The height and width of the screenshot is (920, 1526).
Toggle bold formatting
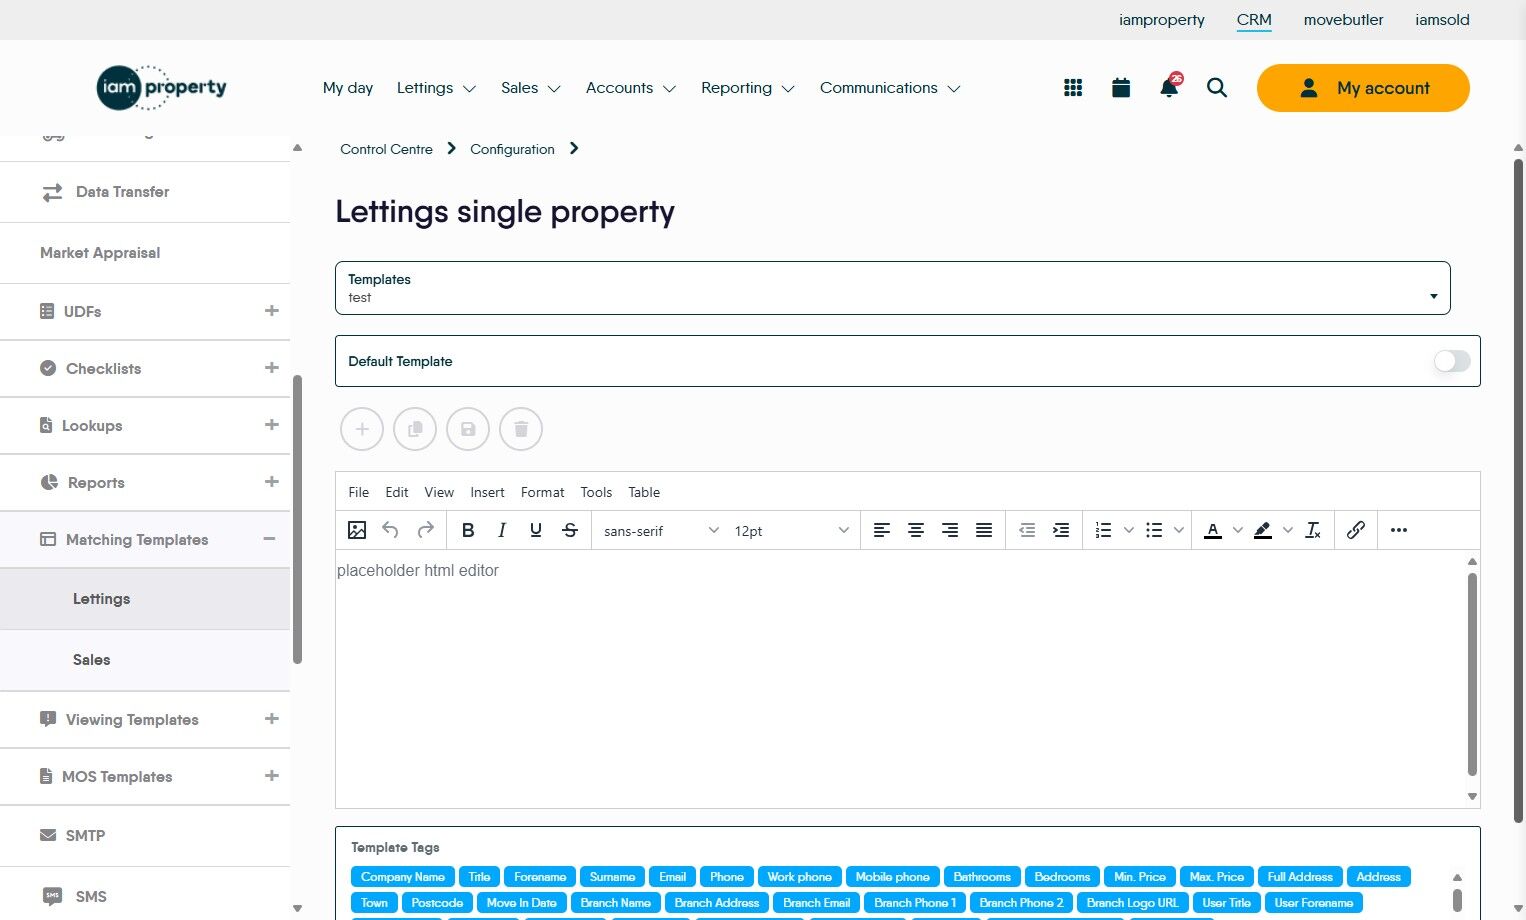pos(468,530)
